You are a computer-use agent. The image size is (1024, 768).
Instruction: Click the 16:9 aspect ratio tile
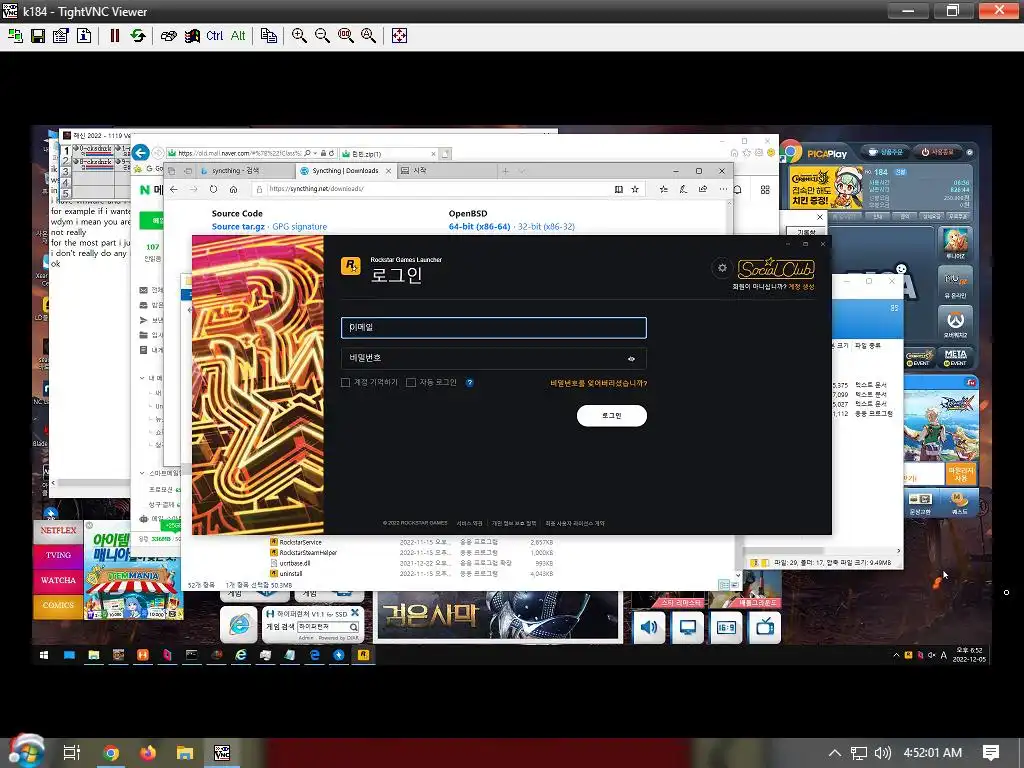coord(726,628)
